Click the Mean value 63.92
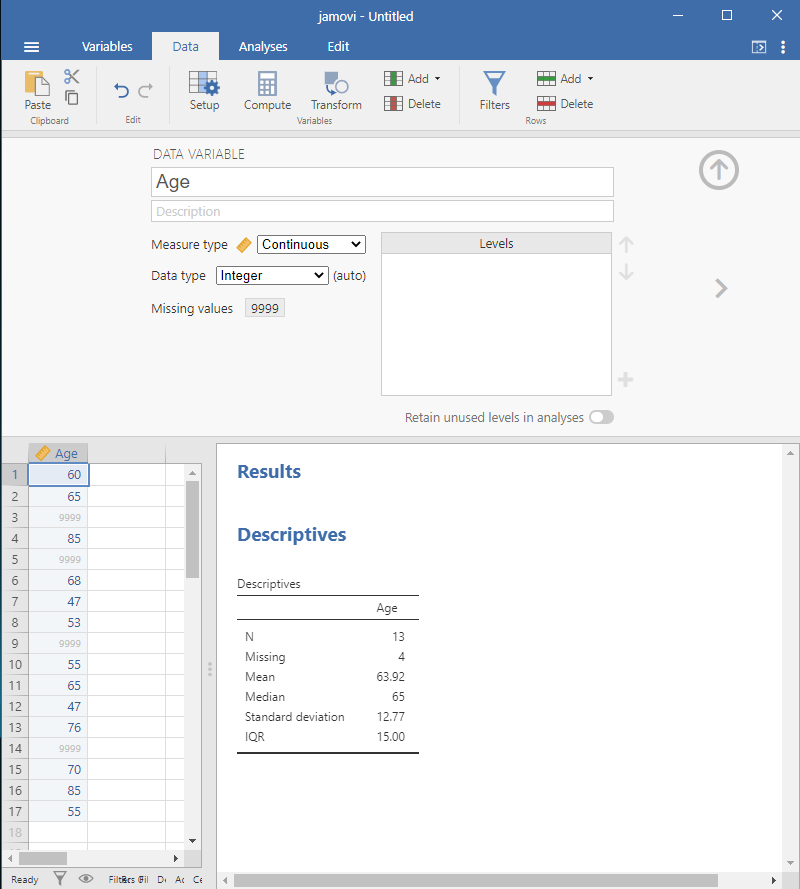The width and height of the screenshot is (800, 889). 391,677
